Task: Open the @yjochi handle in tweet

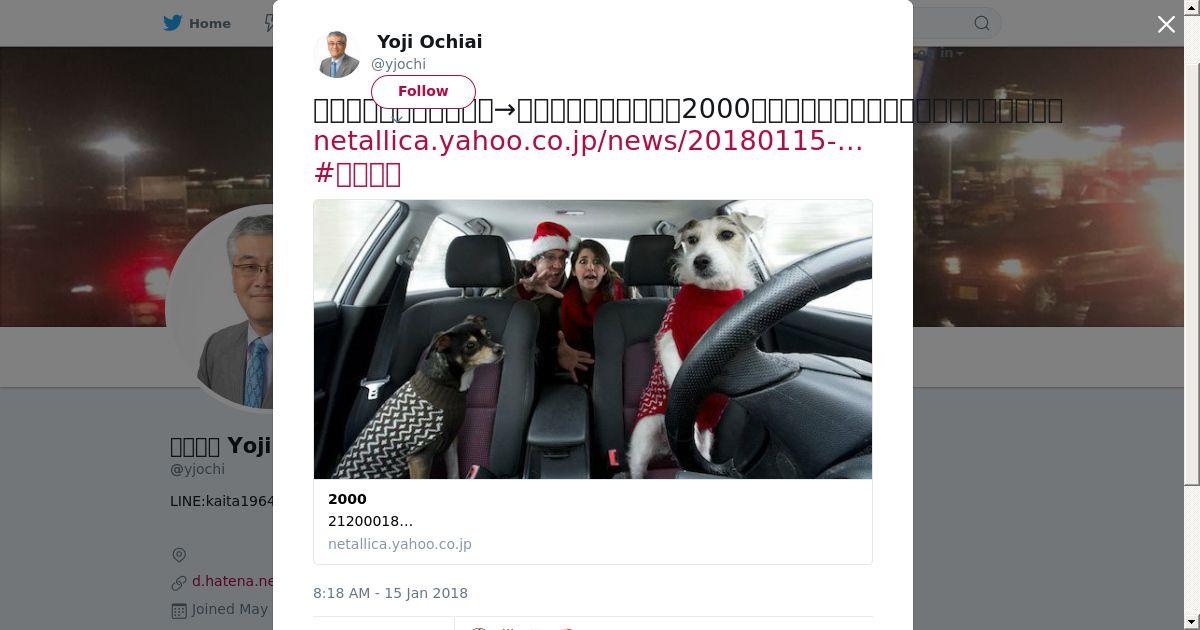Action: pyautogui.click(x=398, y=64)
